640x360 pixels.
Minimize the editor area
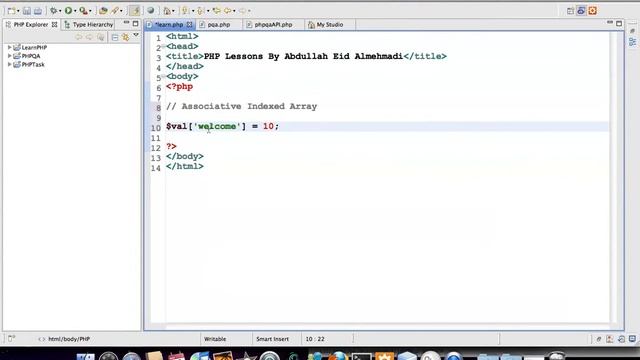(610, 23)
